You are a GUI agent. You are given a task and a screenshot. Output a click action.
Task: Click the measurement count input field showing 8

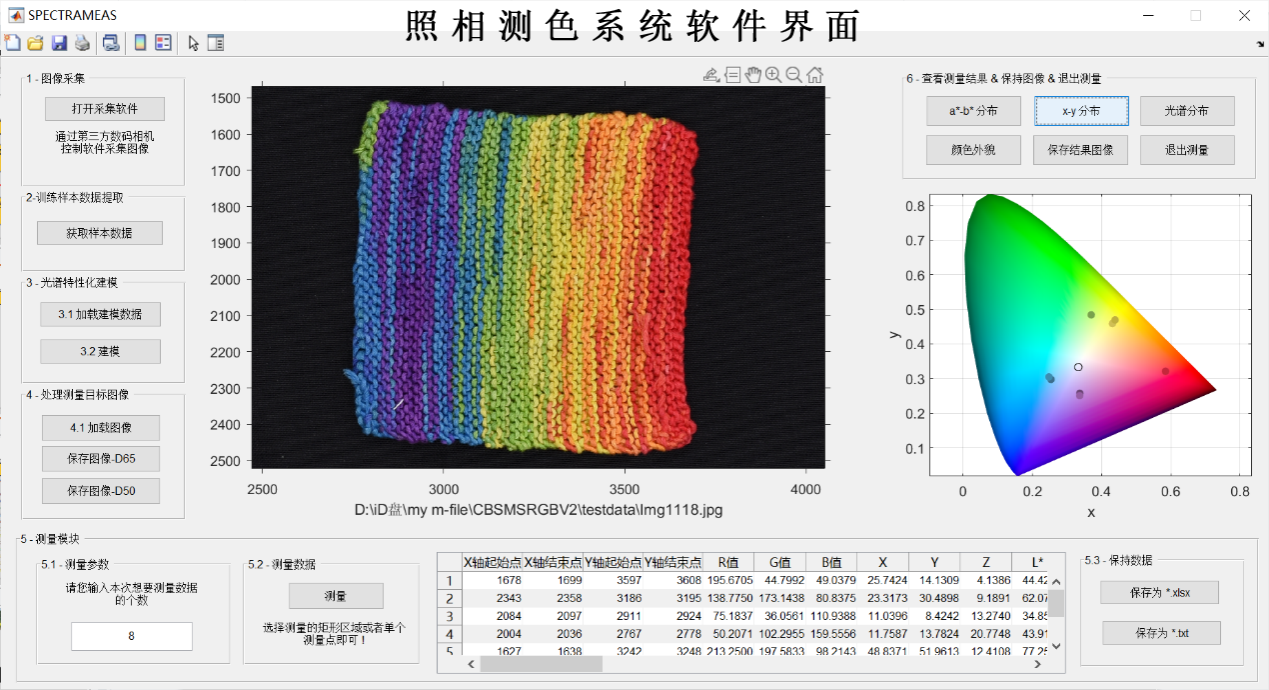pos(132,636)
